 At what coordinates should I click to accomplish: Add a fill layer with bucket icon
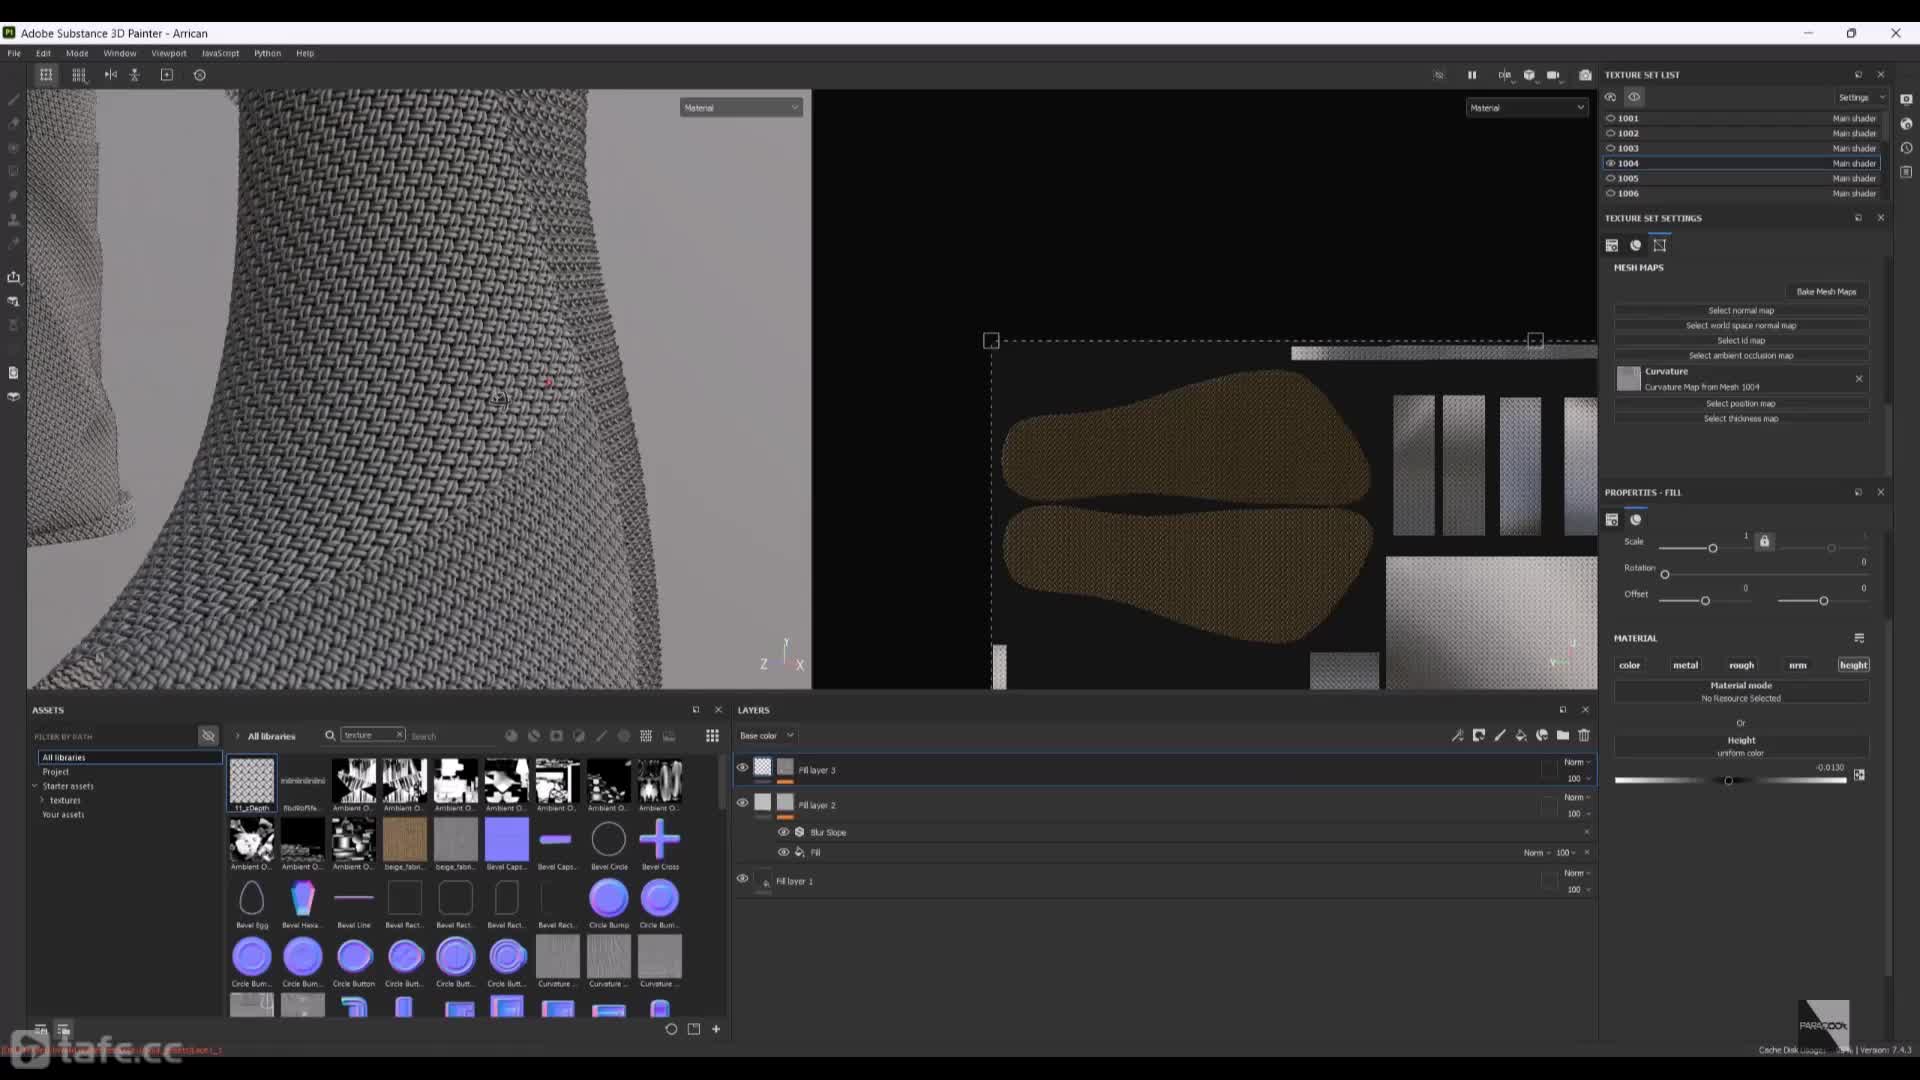coord(1521,735)
